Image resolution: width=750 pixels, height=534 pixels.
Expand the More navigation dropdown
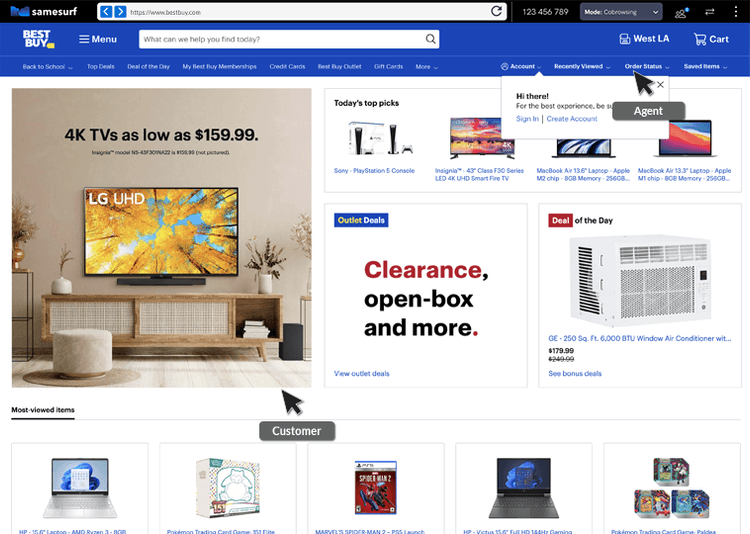(427, 67)
